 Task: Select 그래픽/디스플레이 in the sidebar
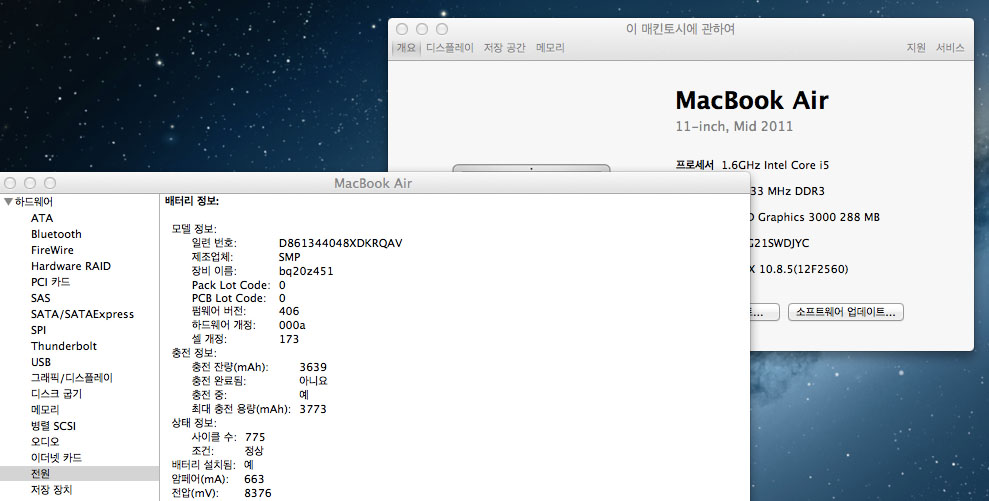[71, 378]
